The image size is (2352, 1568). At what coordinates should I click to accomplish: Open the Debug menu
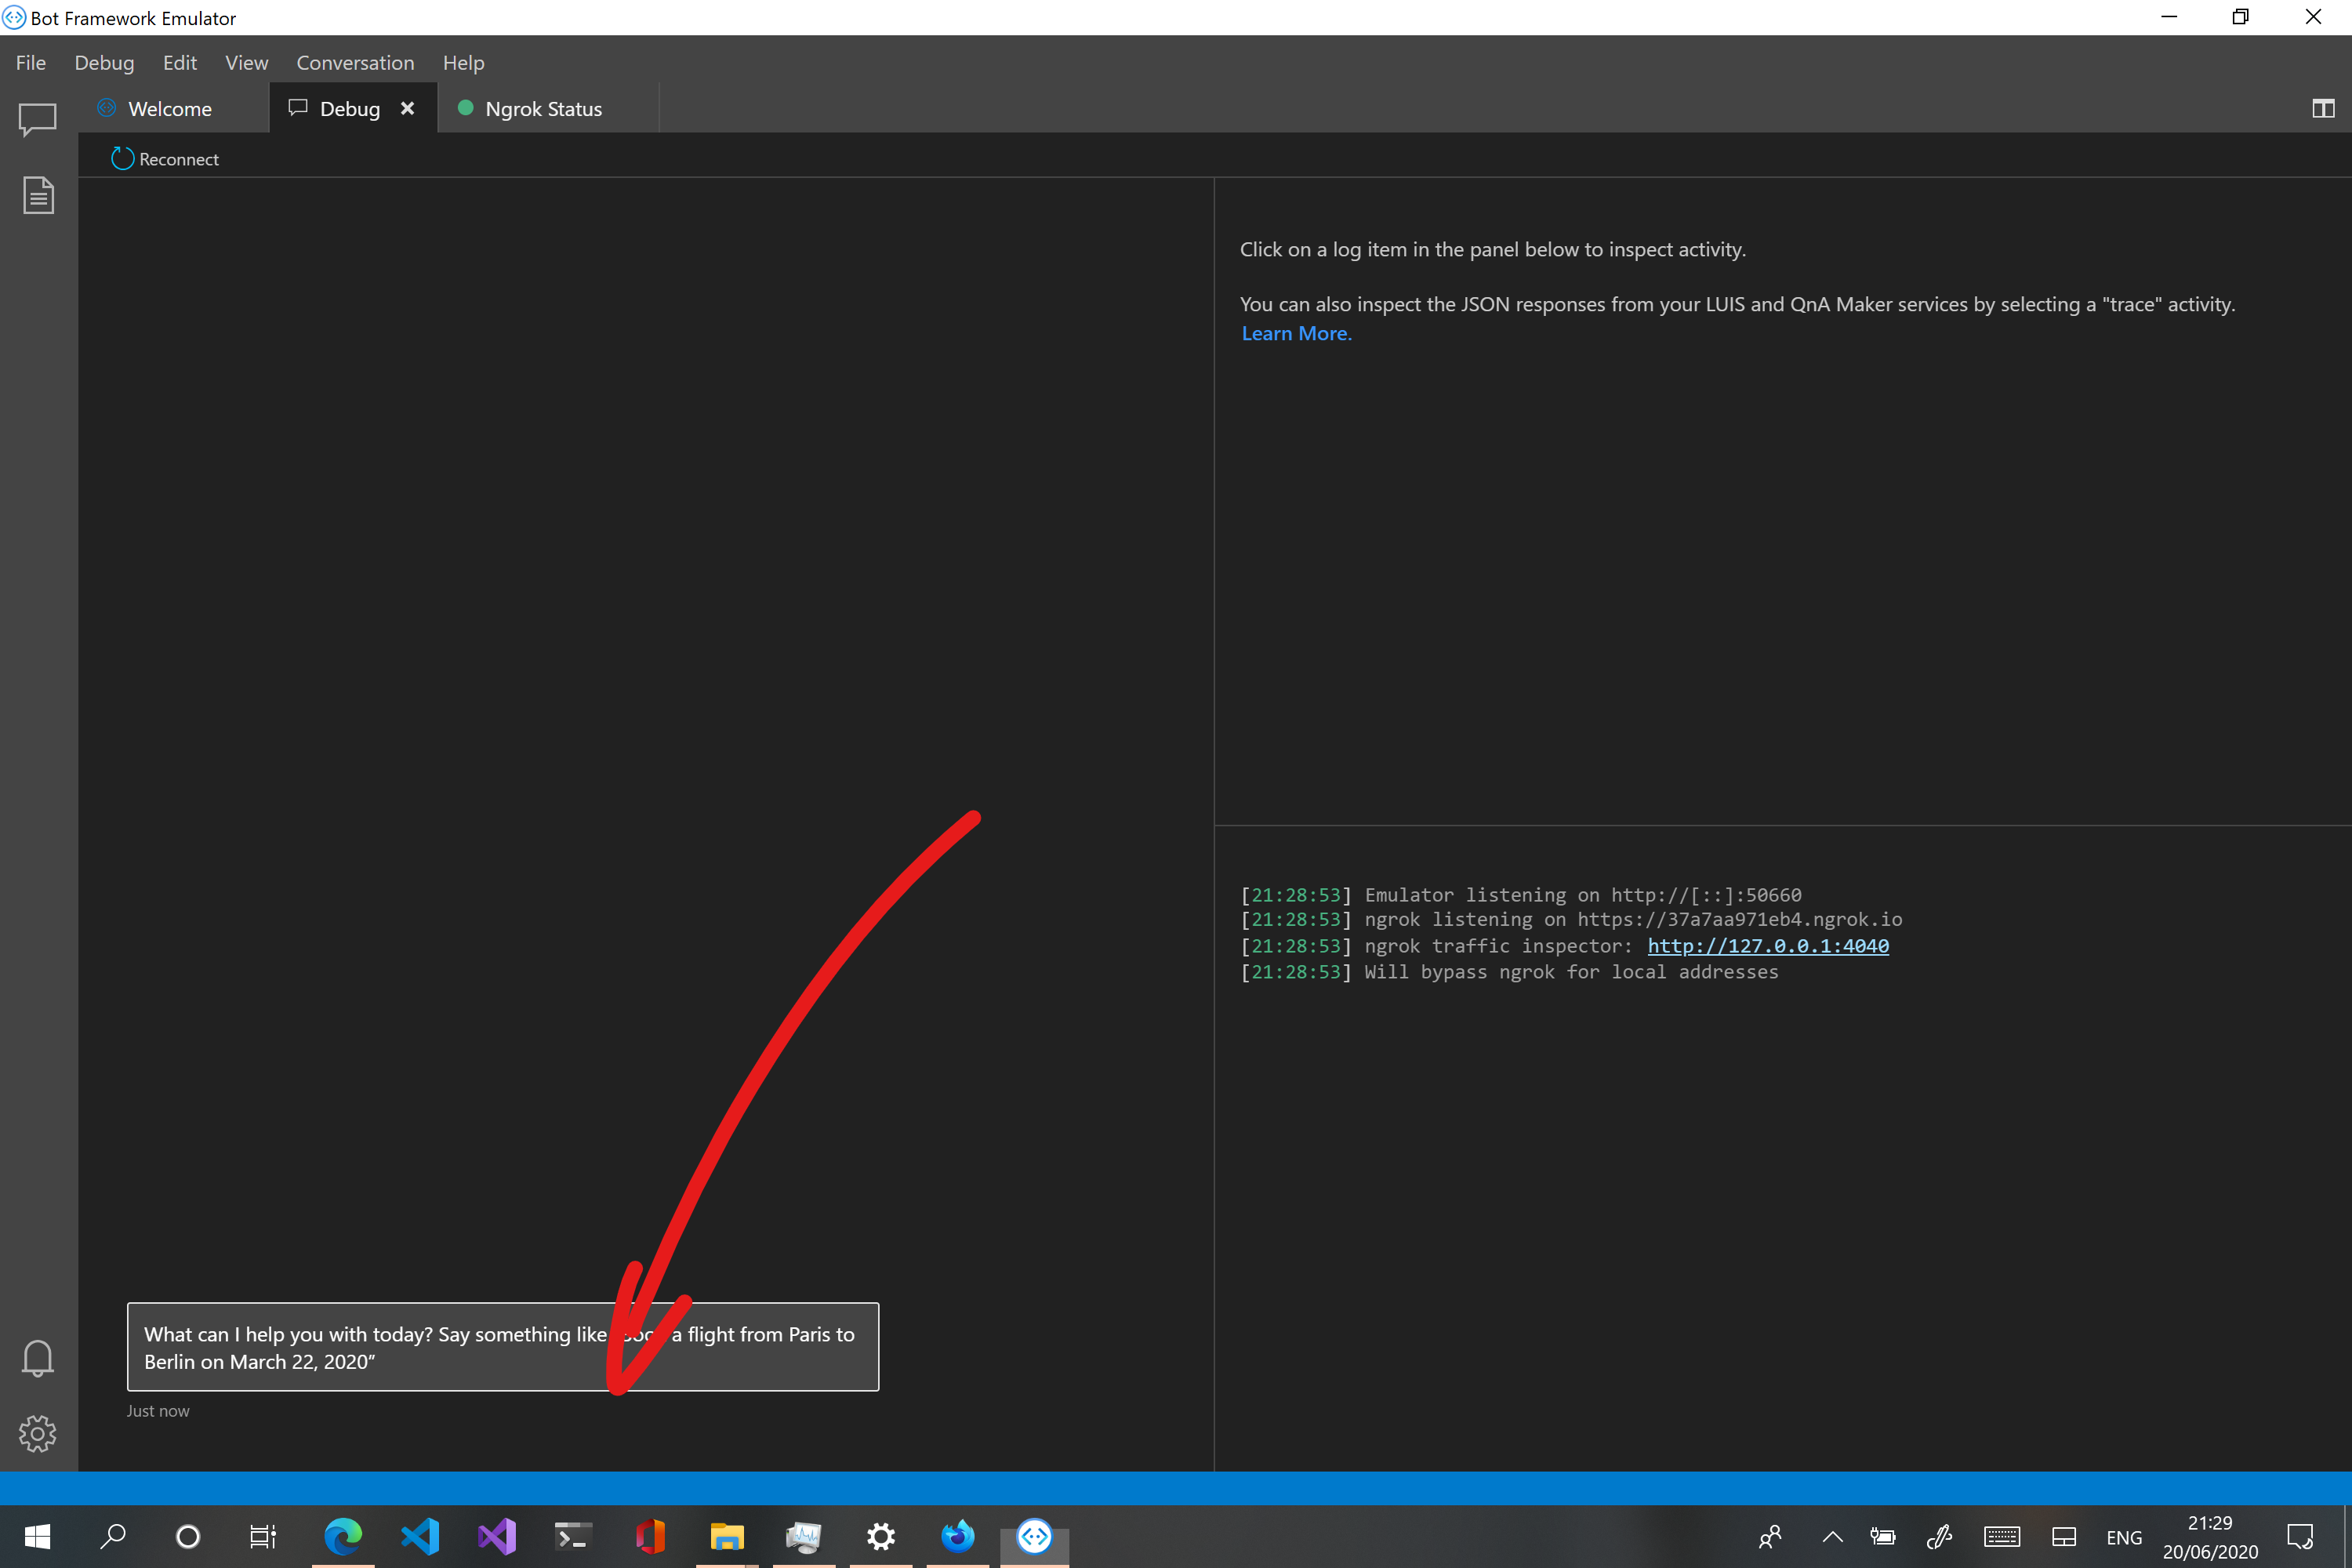tap(104, 62)
